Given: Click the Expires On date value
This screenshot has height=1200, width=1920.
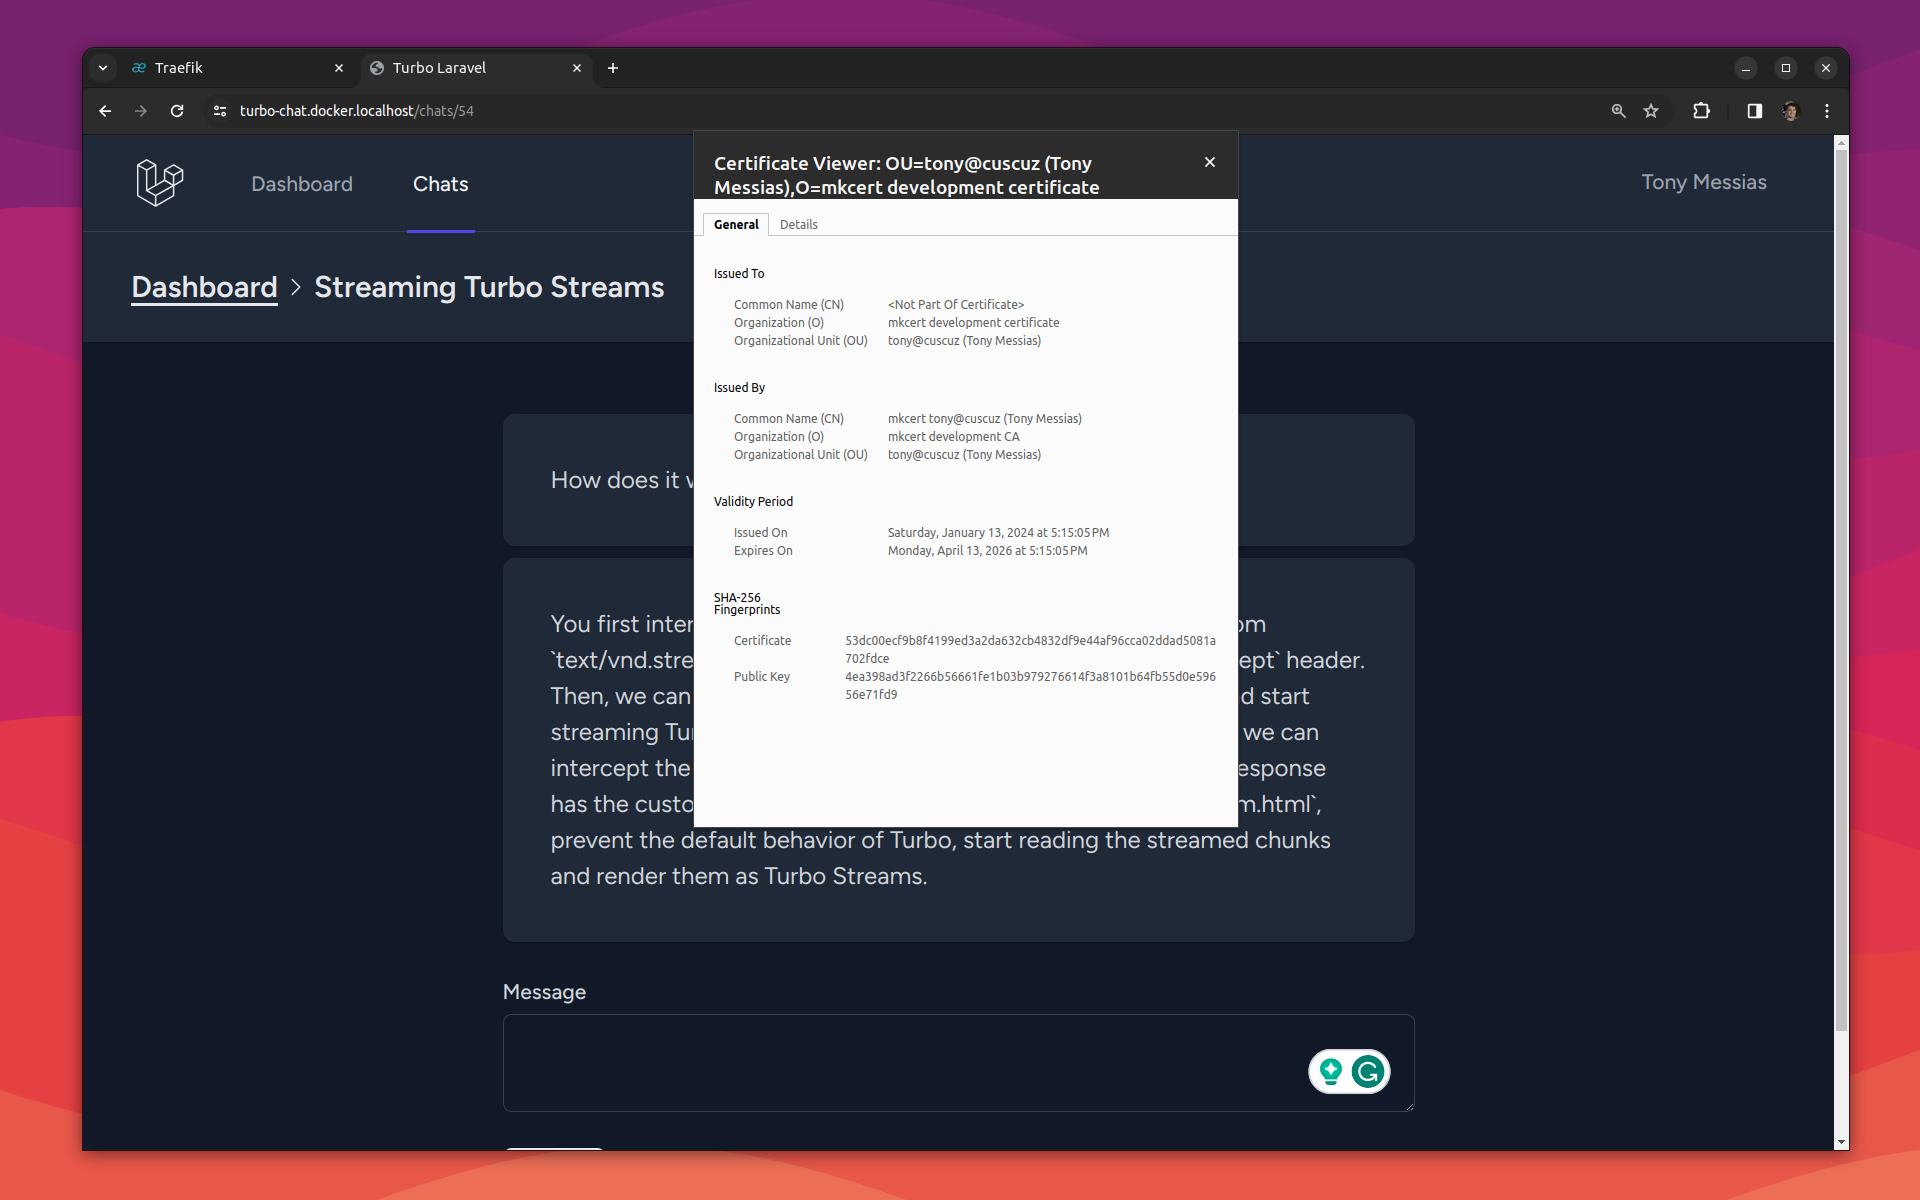Looking at the screenshot, I should (x=987, y=551).
